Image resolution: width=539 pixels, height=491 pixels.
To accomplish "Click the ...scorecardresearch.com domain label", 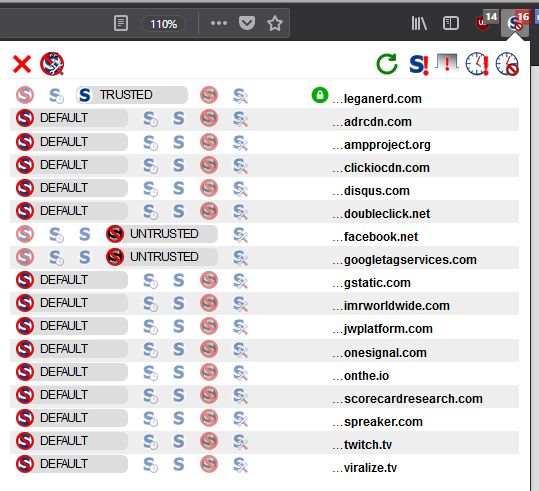I will coord(407,399).
